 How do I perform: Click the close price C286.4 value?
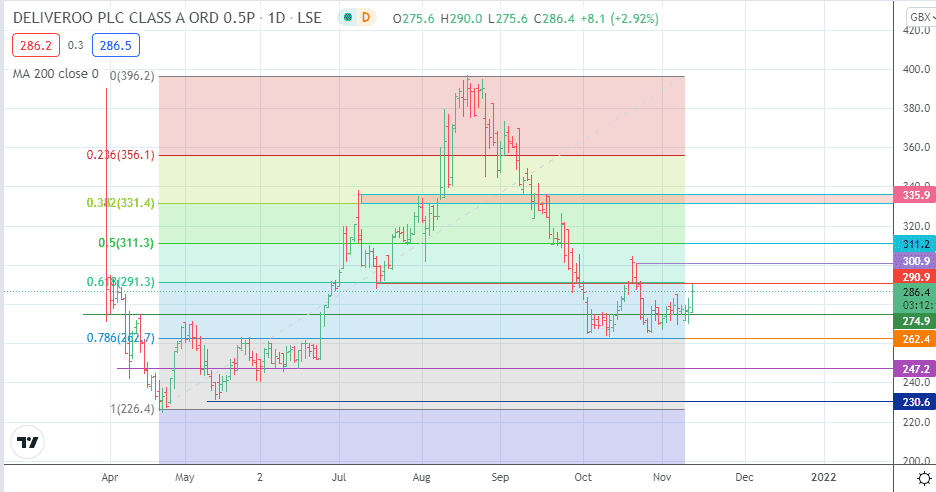pyautogui.click(x=554, y=19)
